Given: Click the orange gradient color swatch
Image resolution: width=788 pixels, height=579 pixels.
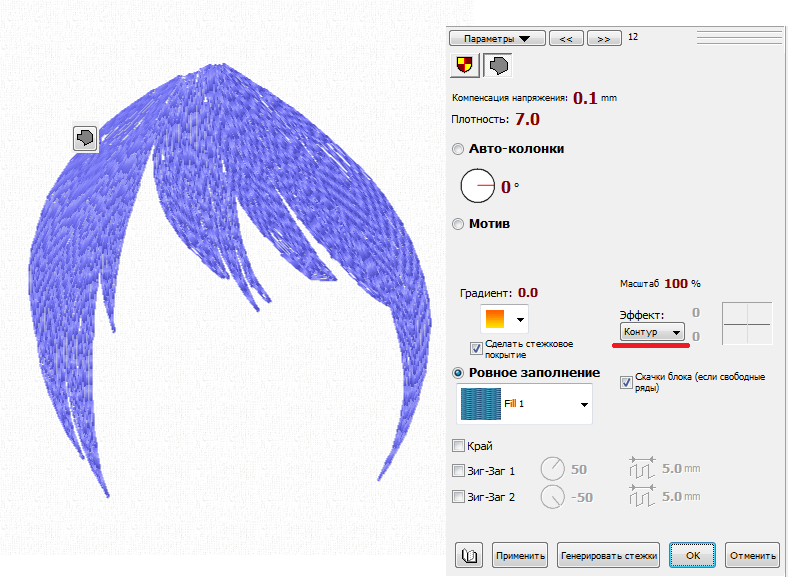Looking at the screenshot, I should click(495, 319).
